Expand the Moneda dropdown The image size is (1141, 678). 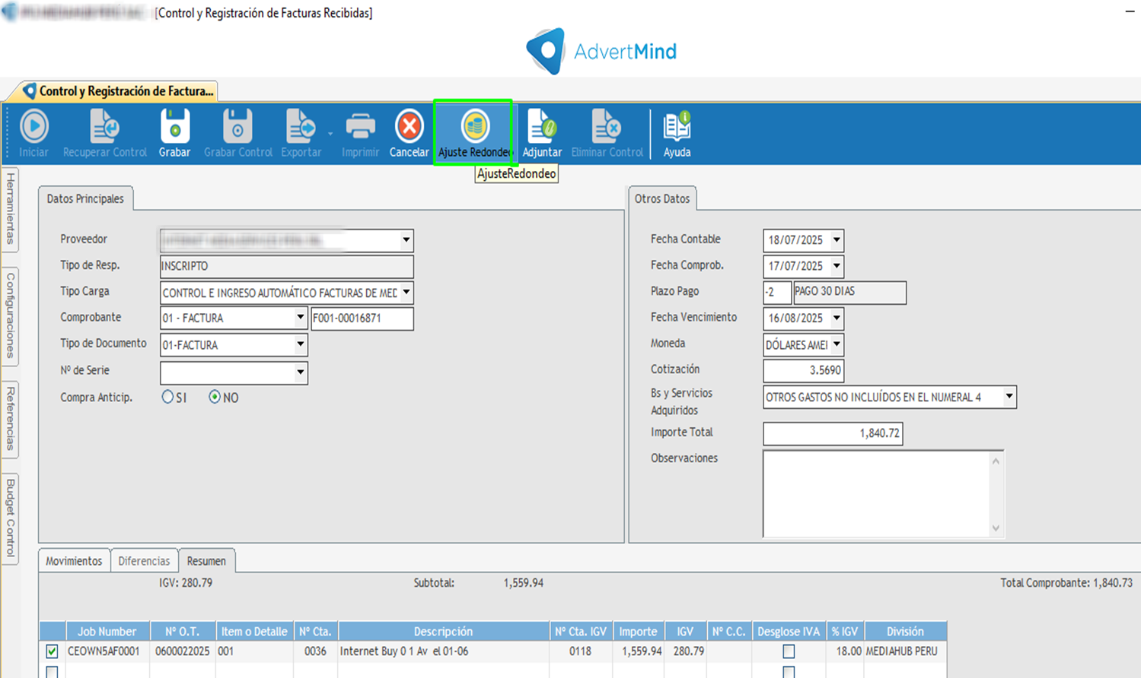[x=836, y=344]
